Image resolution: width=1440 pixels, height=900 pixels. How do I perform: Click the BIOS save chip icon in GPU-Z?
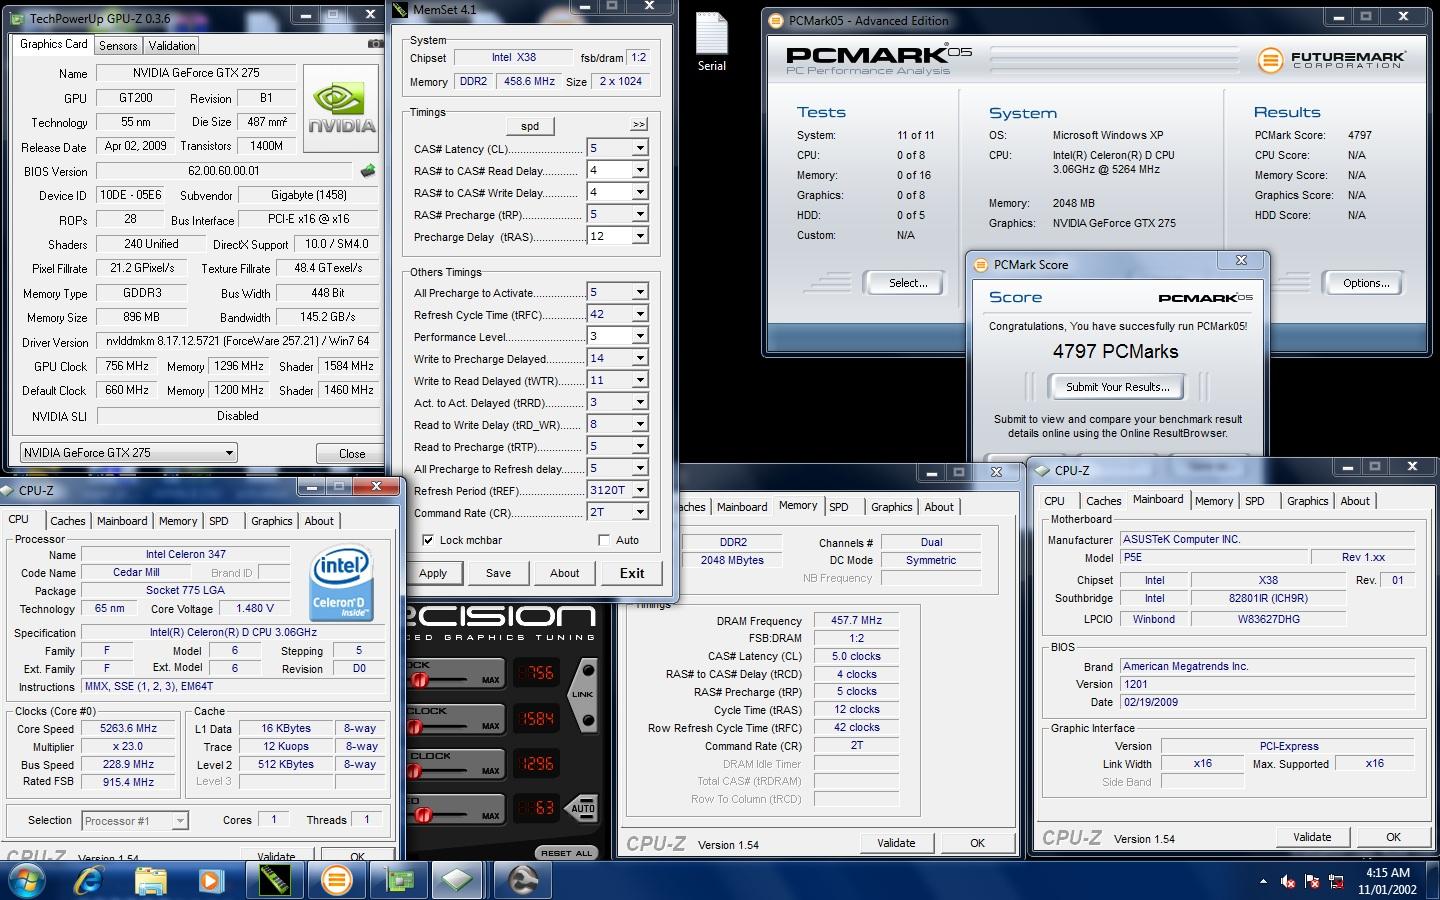368,171
